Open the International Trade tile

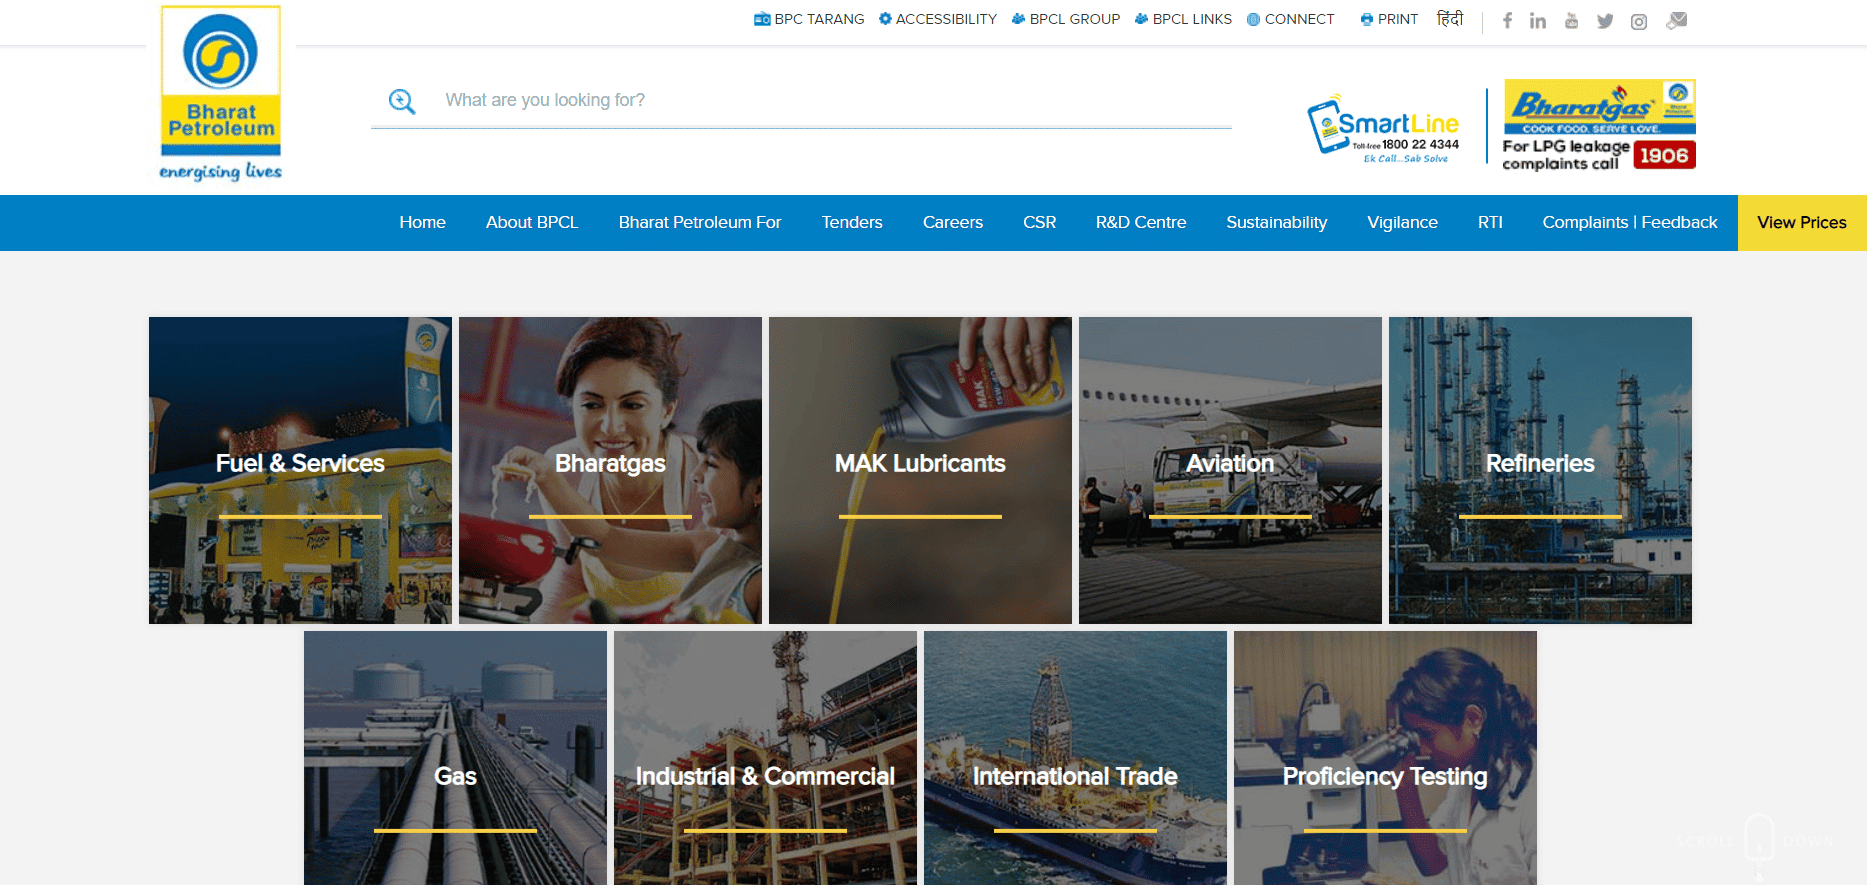point(1075,758)
